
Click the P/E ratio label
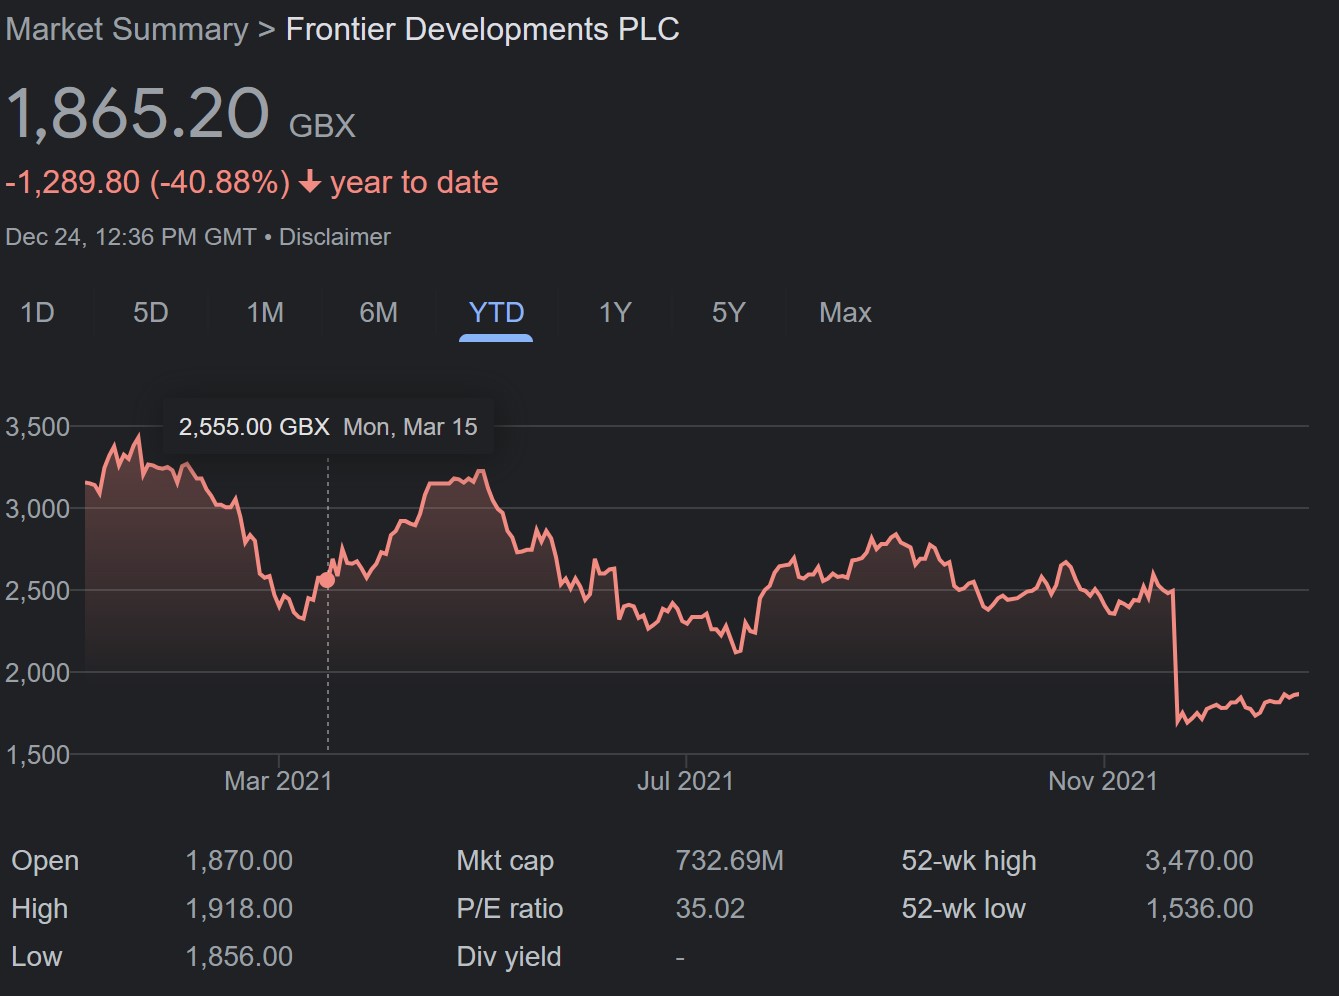click(x=509, y=909)
